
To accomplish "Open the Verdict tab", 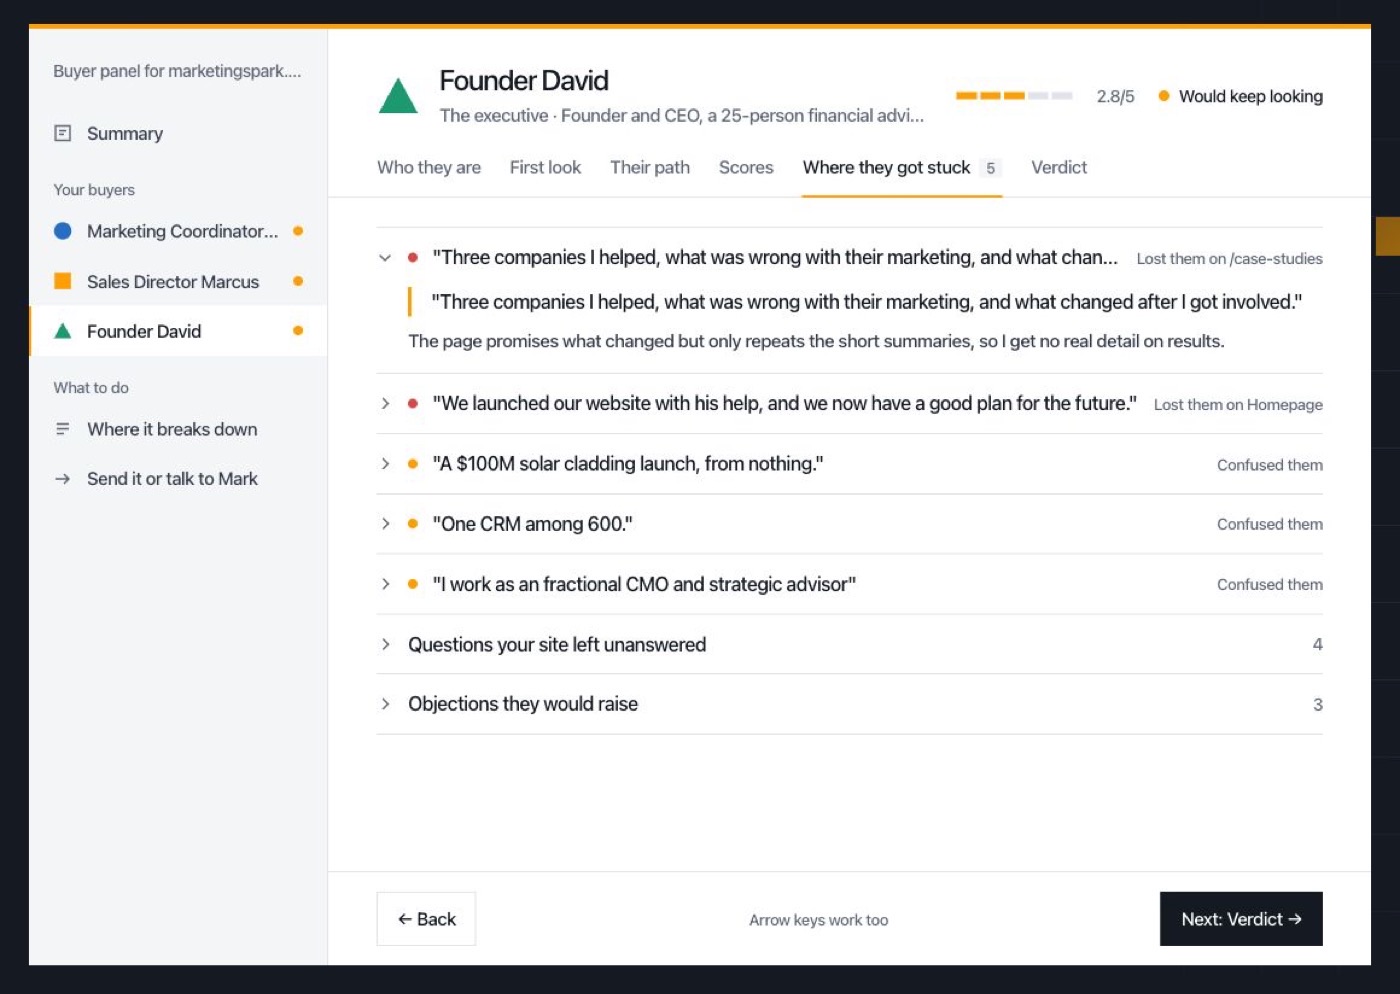I will [1059, 168].
